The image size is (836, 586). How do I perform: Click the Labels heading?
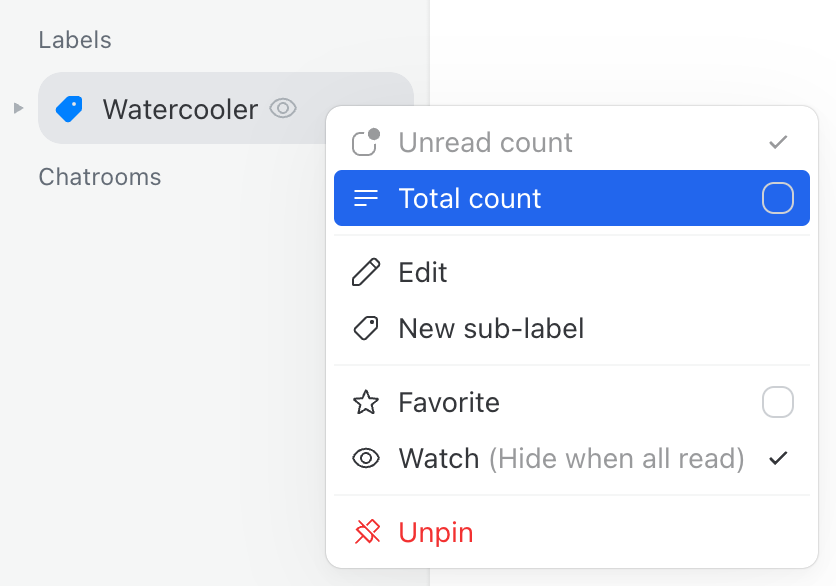click(74, 40)
